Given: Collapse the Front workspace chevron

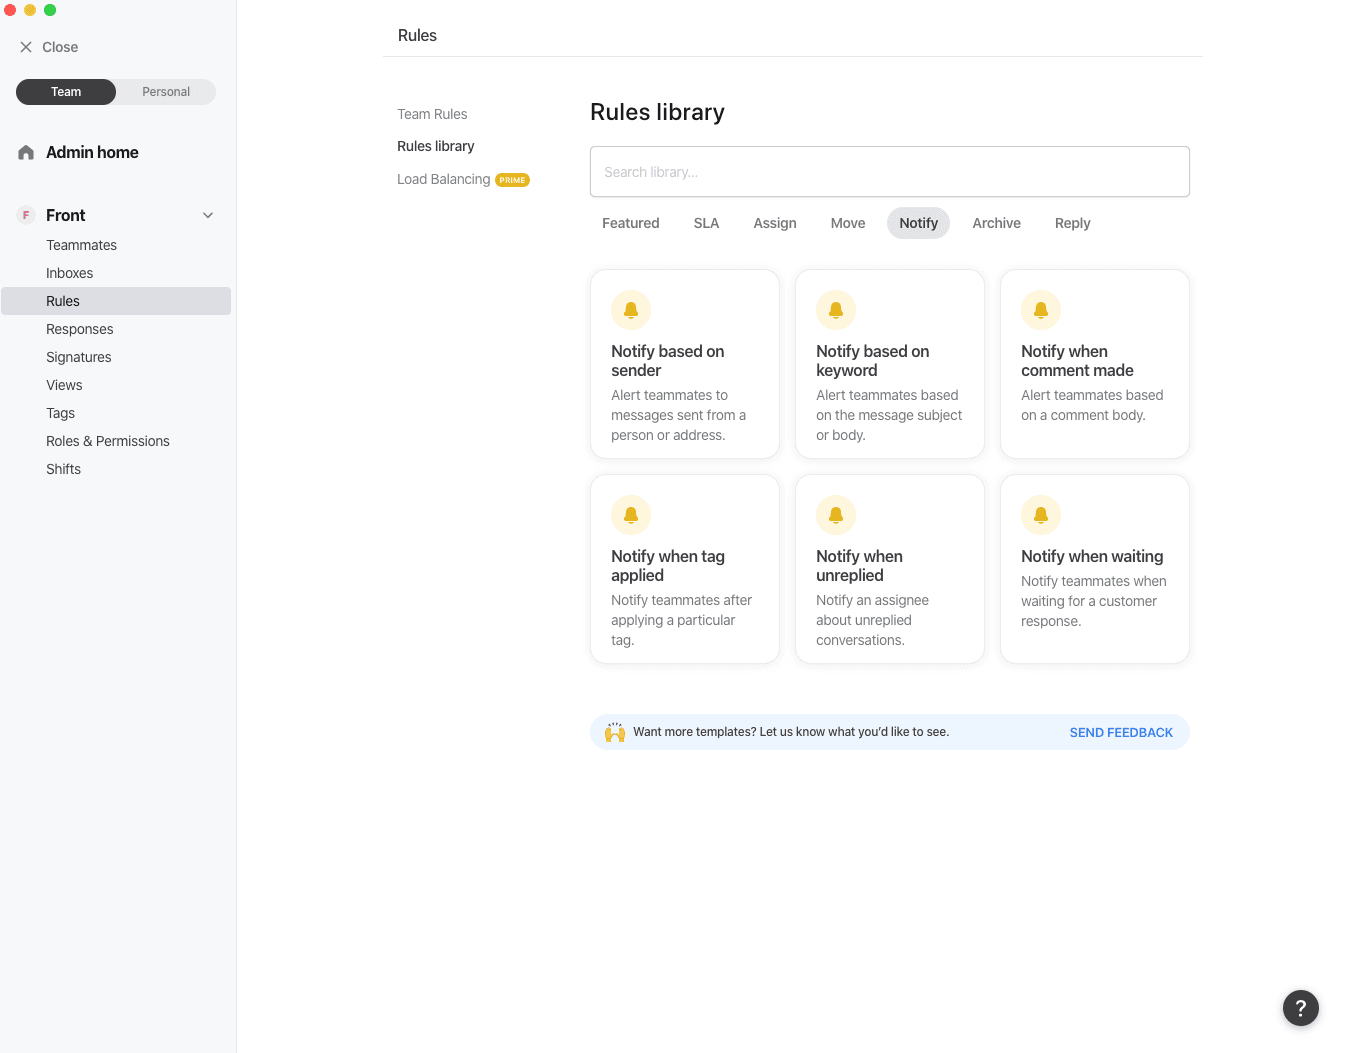Looking at the screenshot, I should click(x=208, y=215).
